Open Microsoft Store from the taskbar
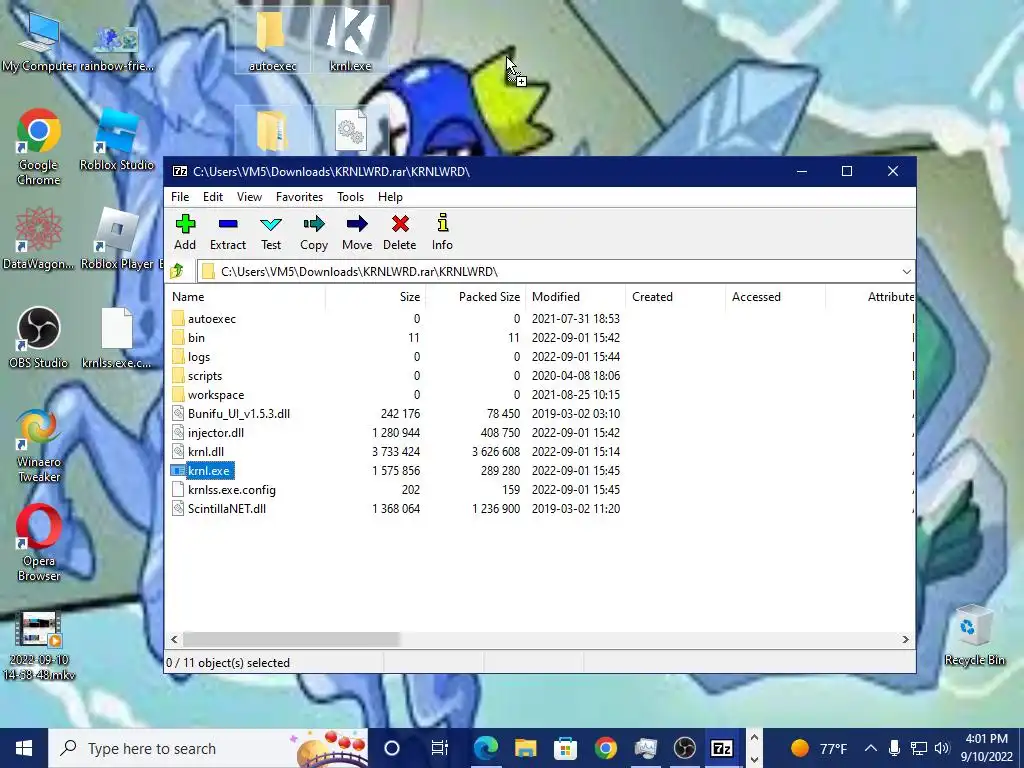 [x=566, y=748]
